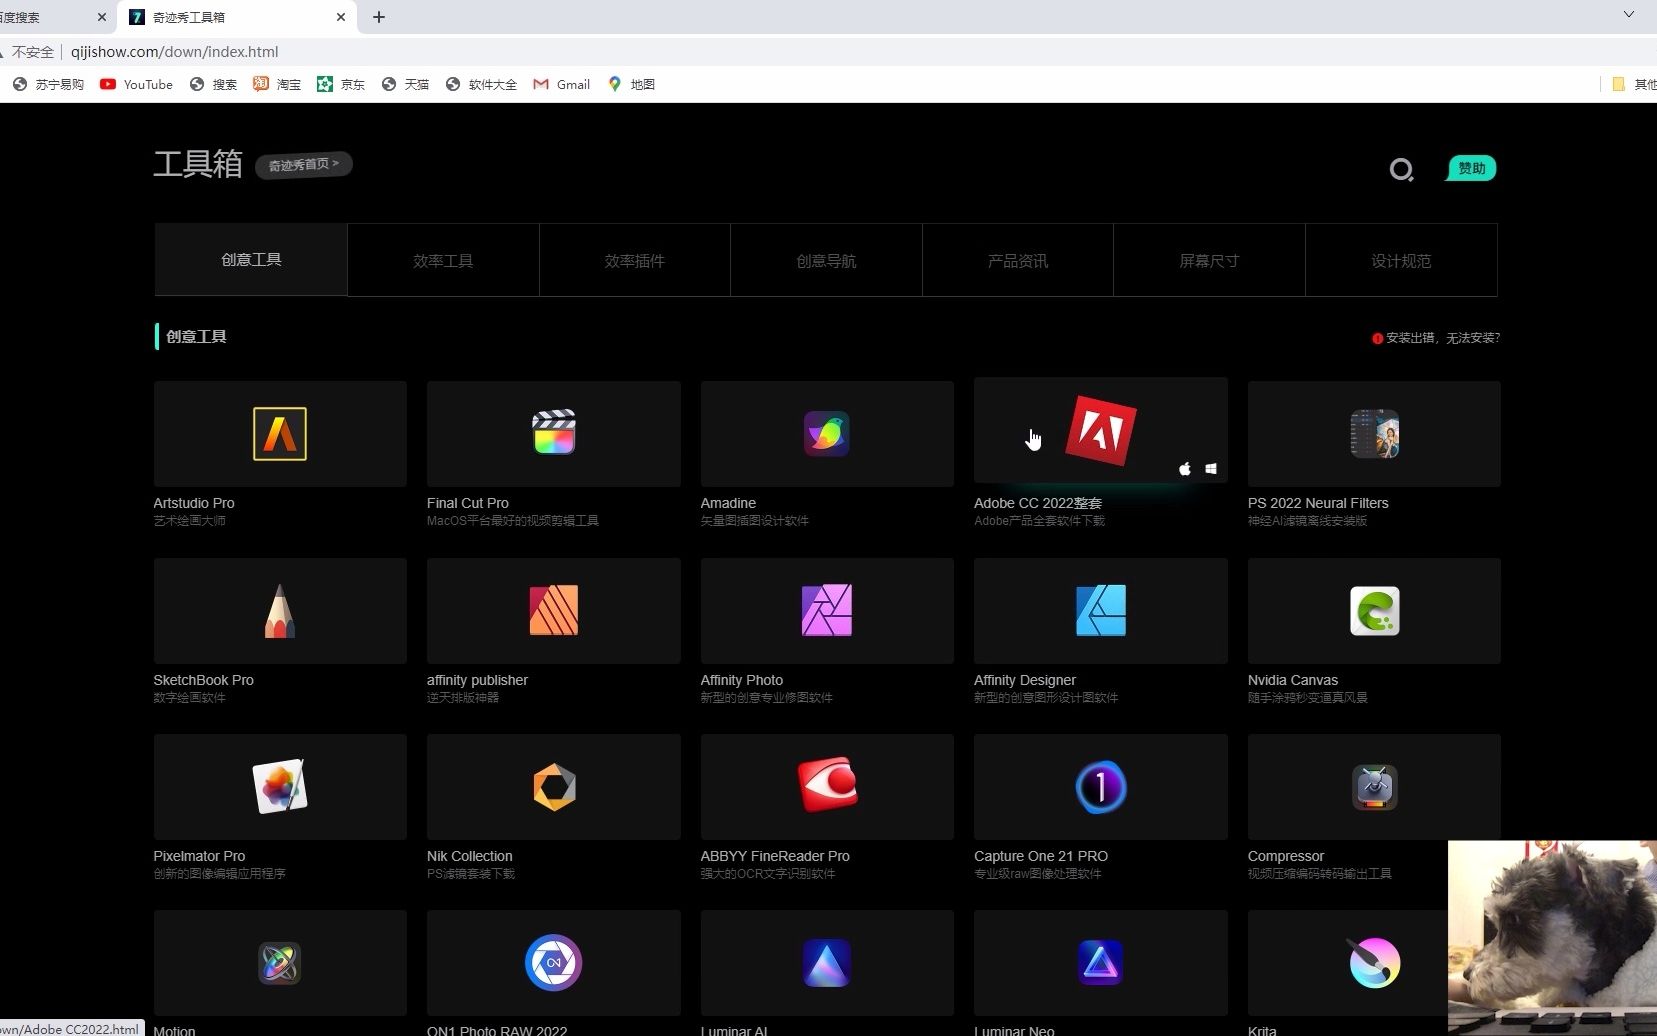
Task: Click the Affinity Photo title text
Action: tap(742, 680)
